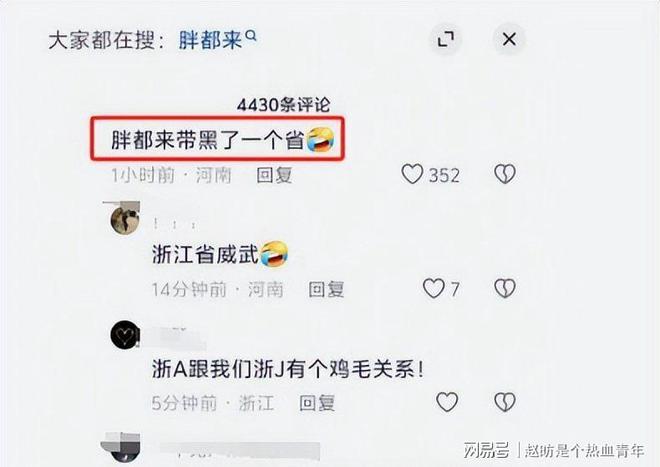Select the comment 浙A跟我们浙J有个鸡毛关系
This screenshot has width=660, height=467.
coord(288,370)
